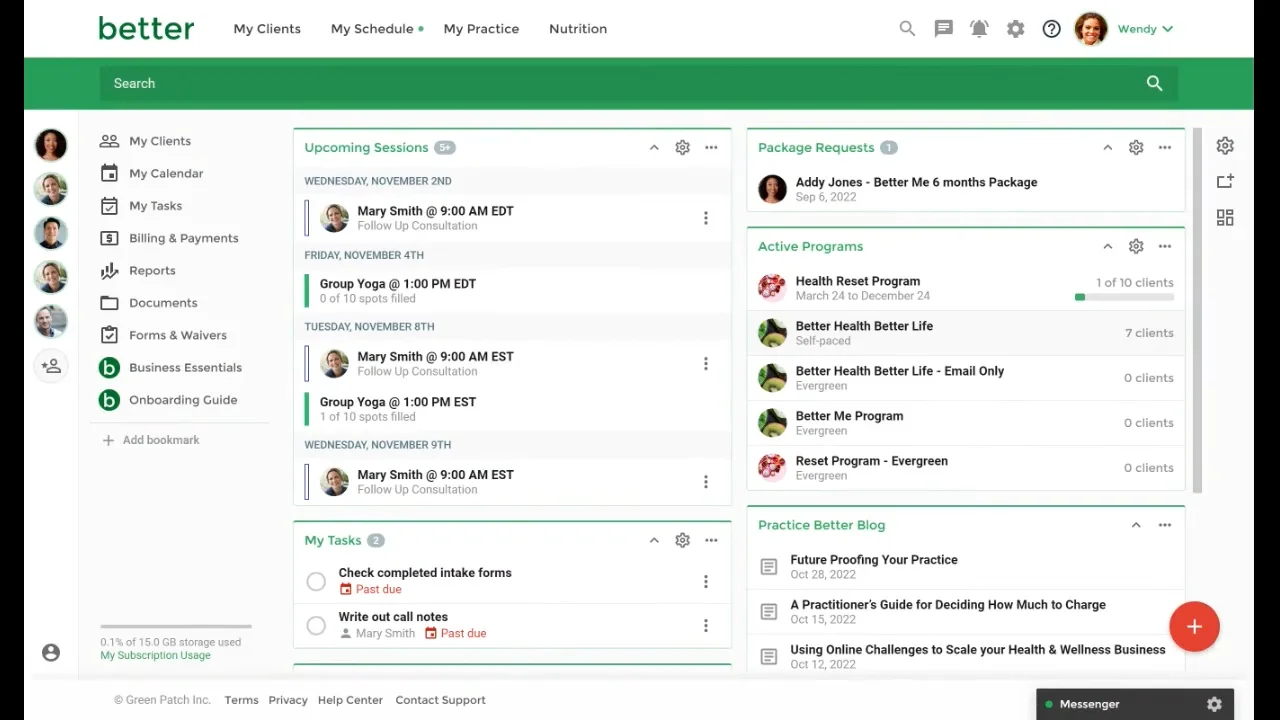Viewport: 1280px width, 720px height.
Task: Open the Help Center footer link
Action: click(x=350, y=700)
